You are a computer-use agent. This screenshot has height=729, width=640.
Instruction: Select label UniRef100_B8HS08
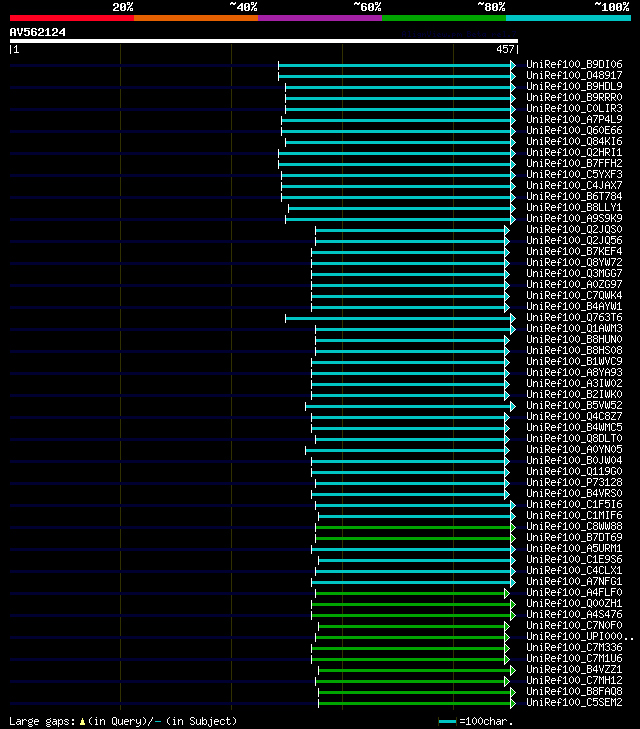point(574,351)
